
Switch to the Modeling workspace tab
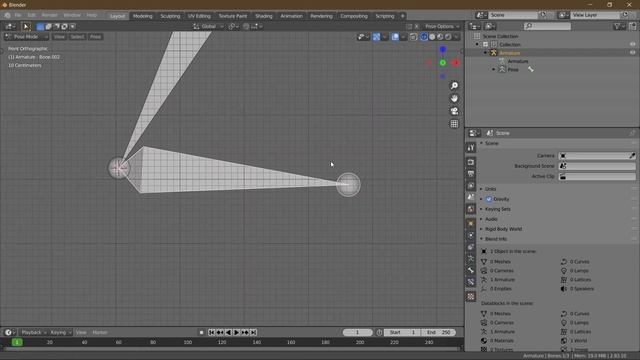point(142,16)
